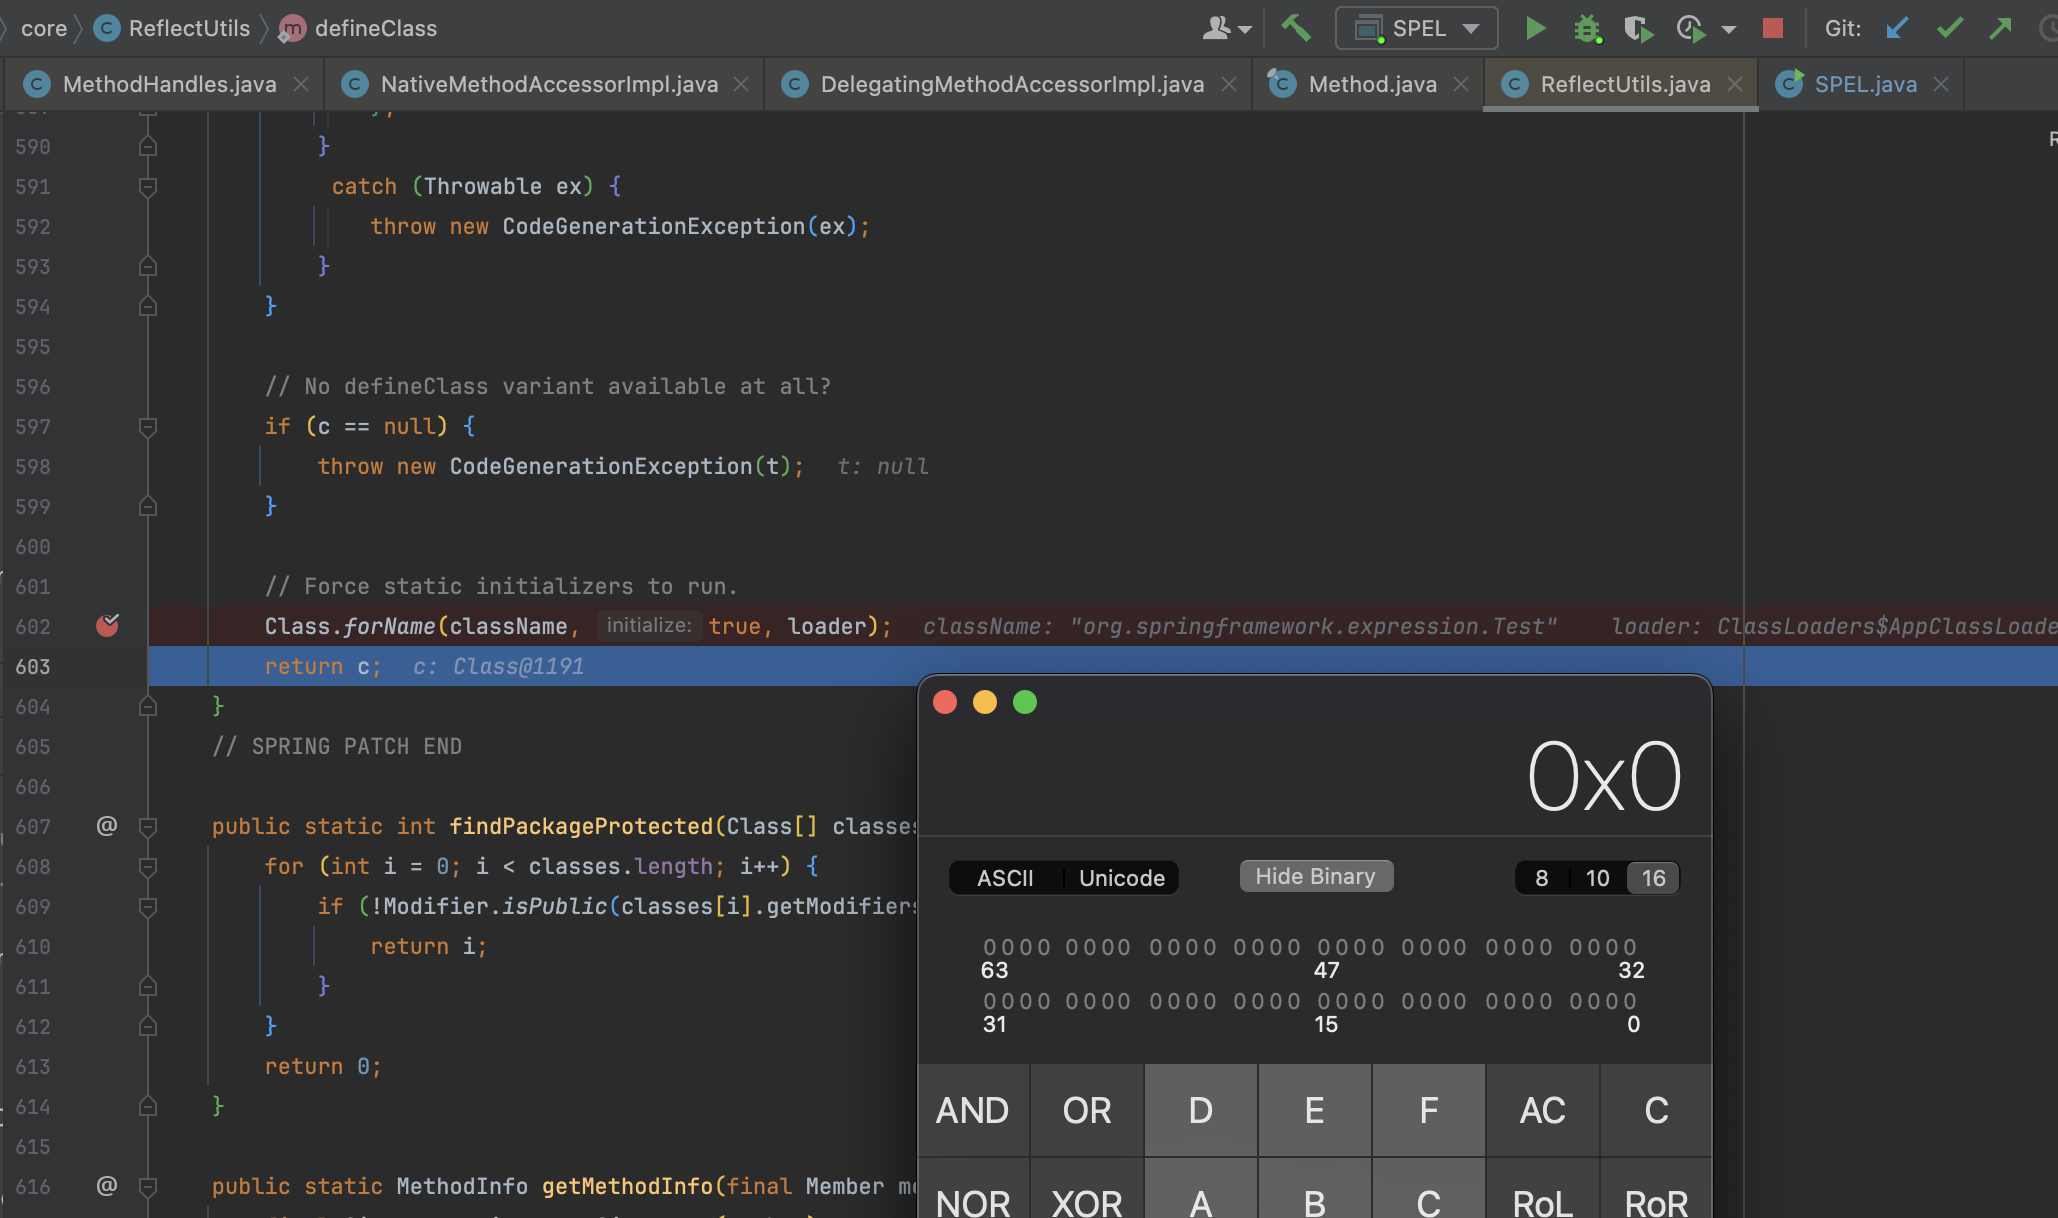Click the NOR key in calculator

tap(973, 1190)
